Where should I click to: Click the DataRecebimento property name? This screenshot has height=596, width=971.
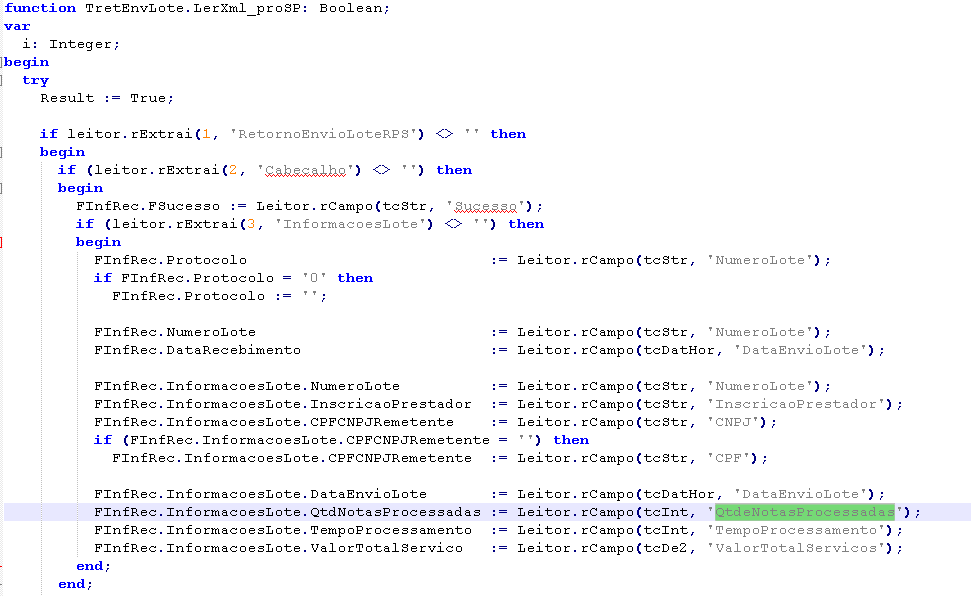(233, 349)
